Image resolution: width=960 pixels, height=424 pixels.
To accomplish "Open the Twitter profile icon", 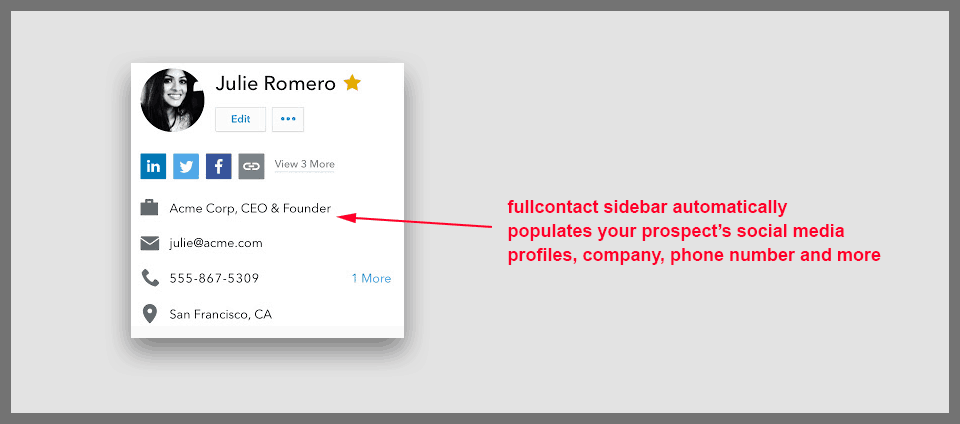I will pyautogui.click(x=186, y=166).
